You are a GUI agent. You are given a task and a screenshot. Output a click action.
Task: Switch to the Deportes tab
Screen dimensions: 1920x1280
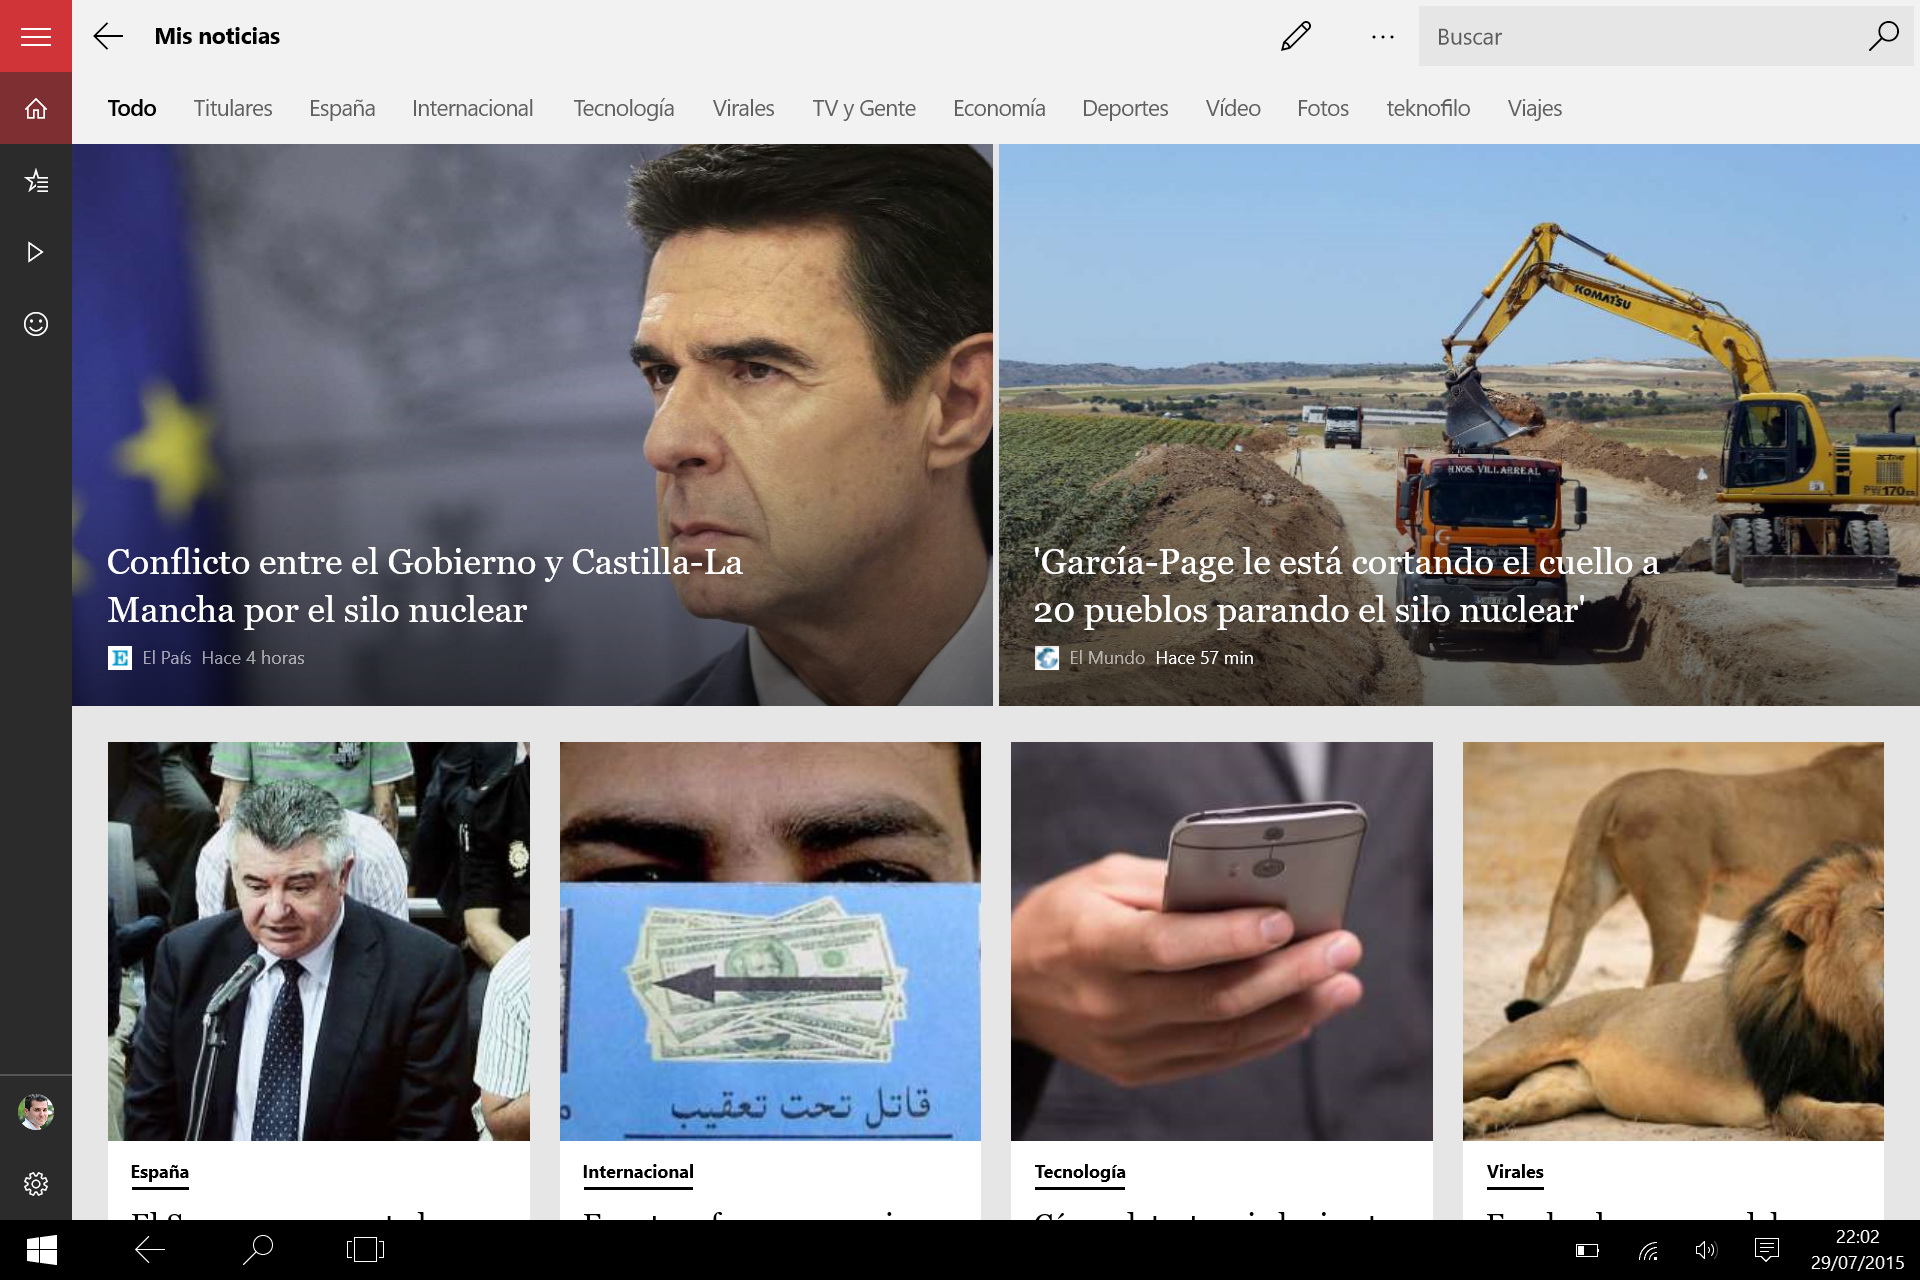(1124, 108)
